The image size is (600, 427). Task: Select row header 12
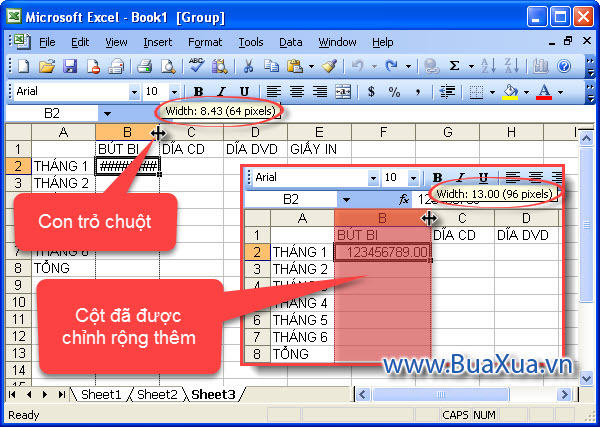point(18,336)
